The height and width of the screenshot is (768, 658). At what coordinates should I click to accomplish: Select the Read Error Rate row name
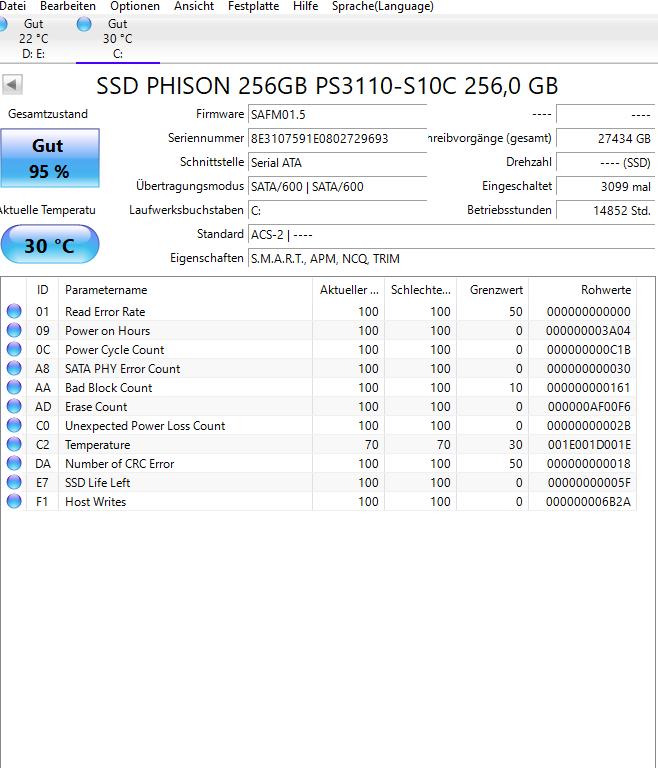(105, 312)
